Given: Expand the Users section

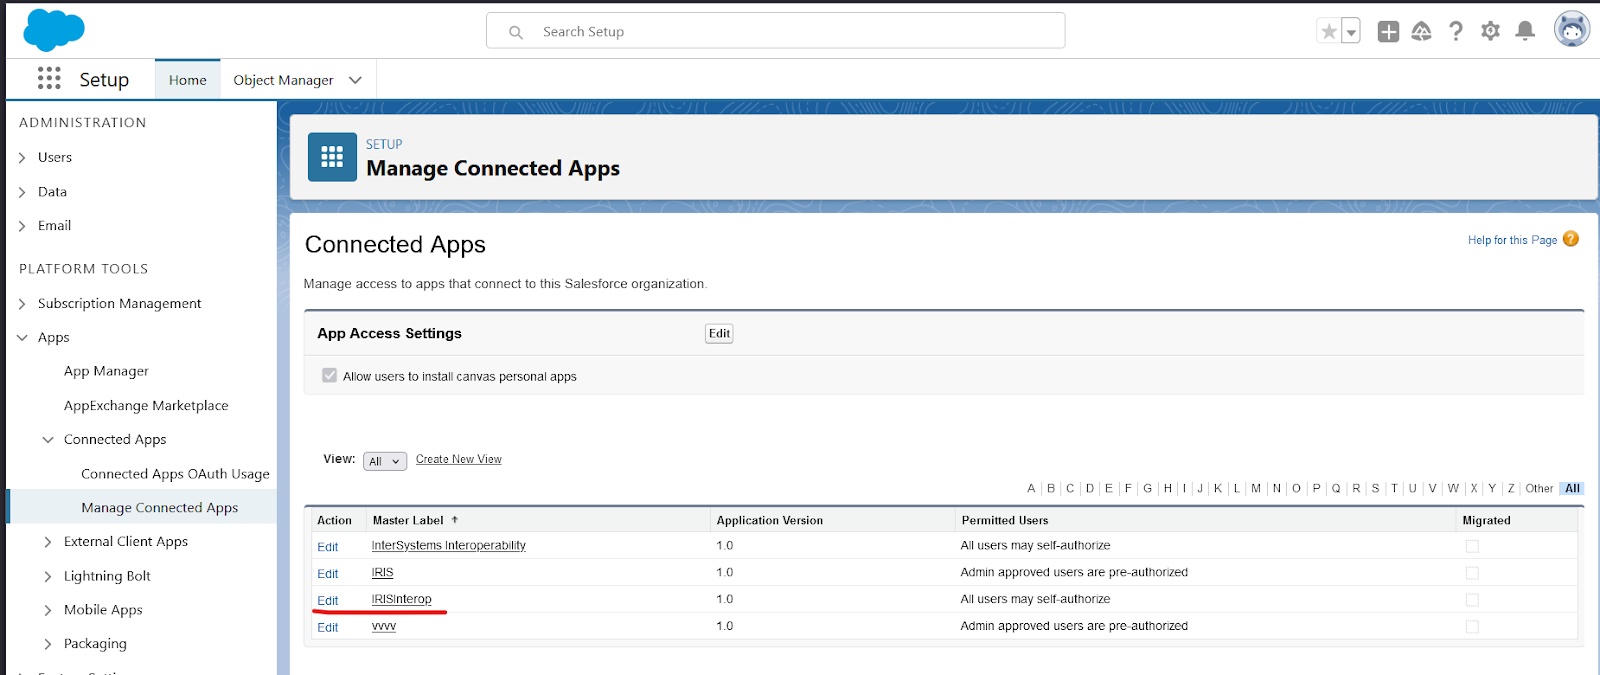Looking at the screenshot, I should (22, 158).
